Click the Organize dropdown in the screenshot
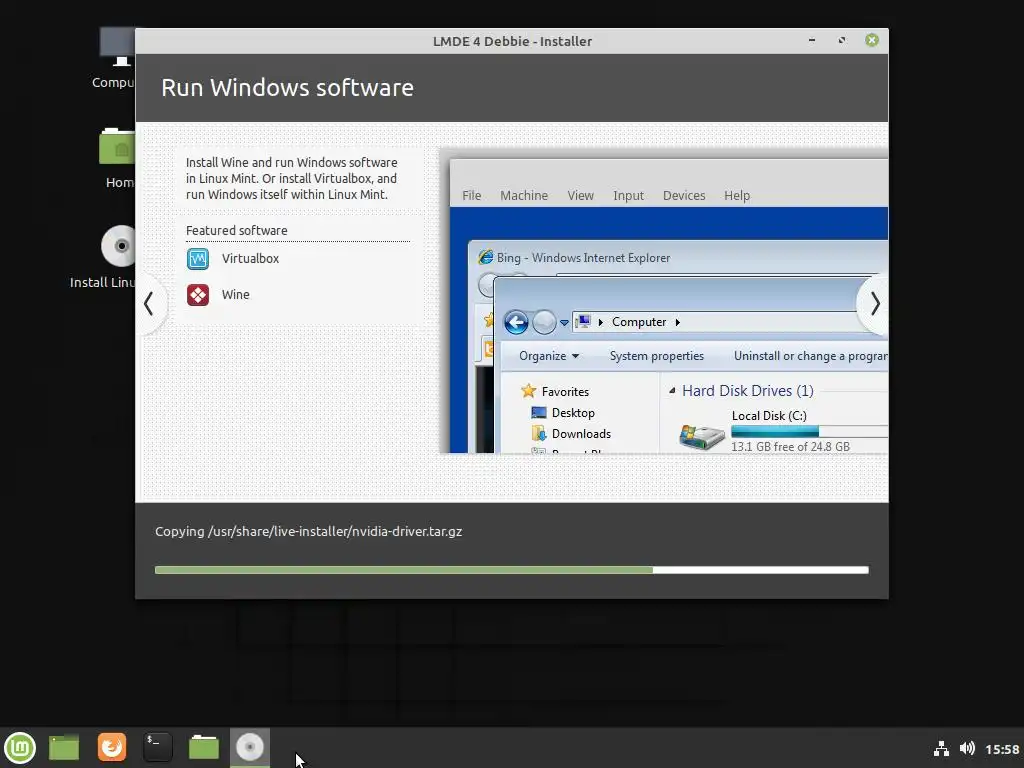Image resolution: width=1024 pixels, height=768 pixels. (x=549, y=356)
